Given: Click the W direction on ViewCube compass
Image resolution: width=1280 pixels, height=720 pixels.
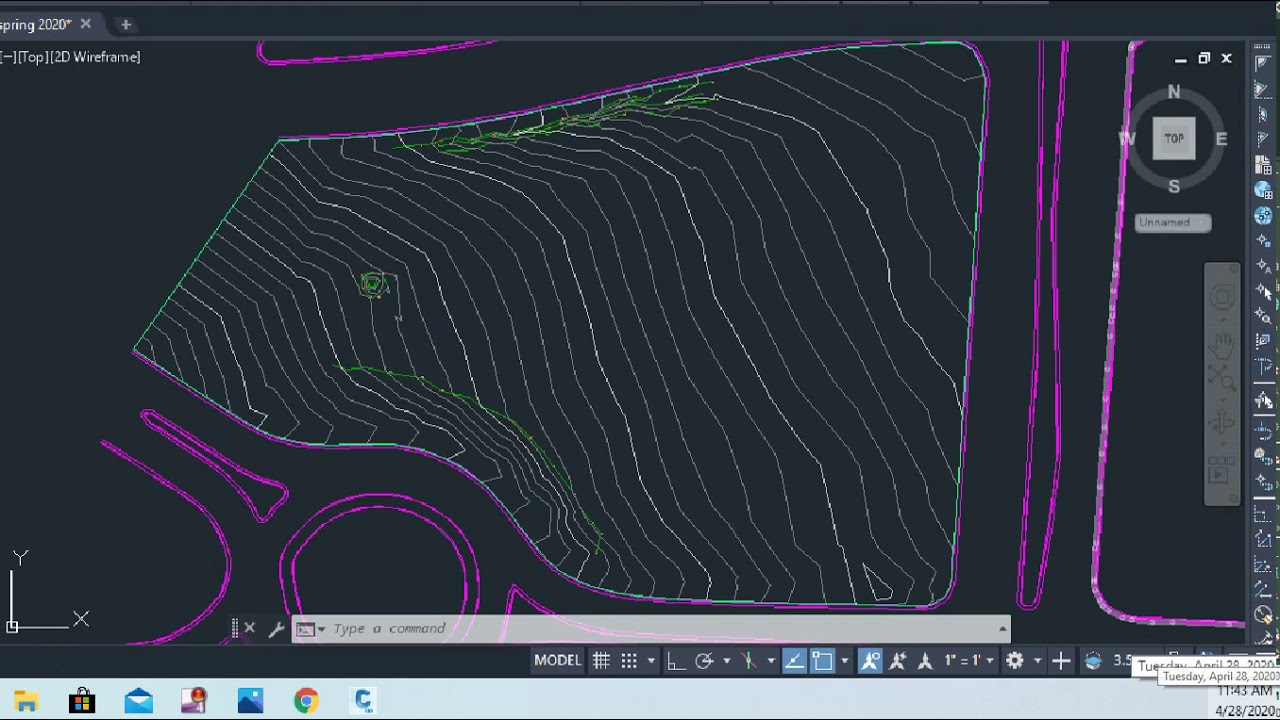Looking at the screenshot, I should tap(1127, 139).
